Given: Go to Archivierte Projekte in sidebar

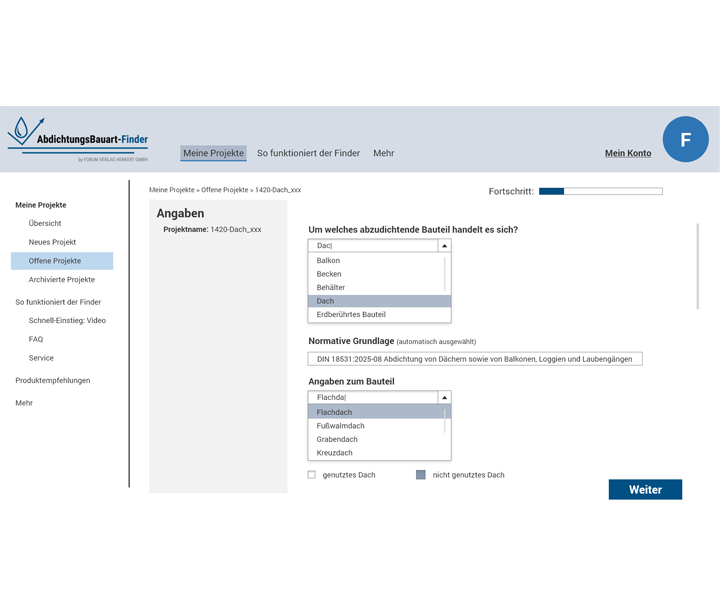Looking at the screenshot, I should (x=62, y=280).
